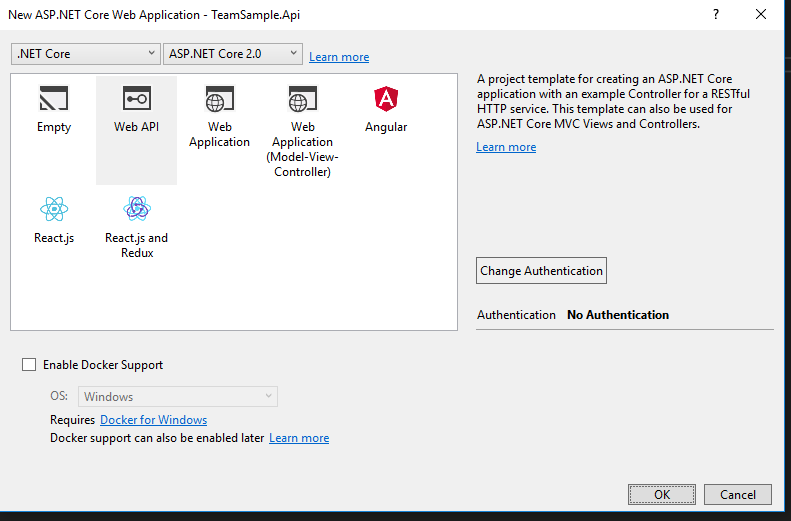Choose the Web API template icon

click(136, 99)
